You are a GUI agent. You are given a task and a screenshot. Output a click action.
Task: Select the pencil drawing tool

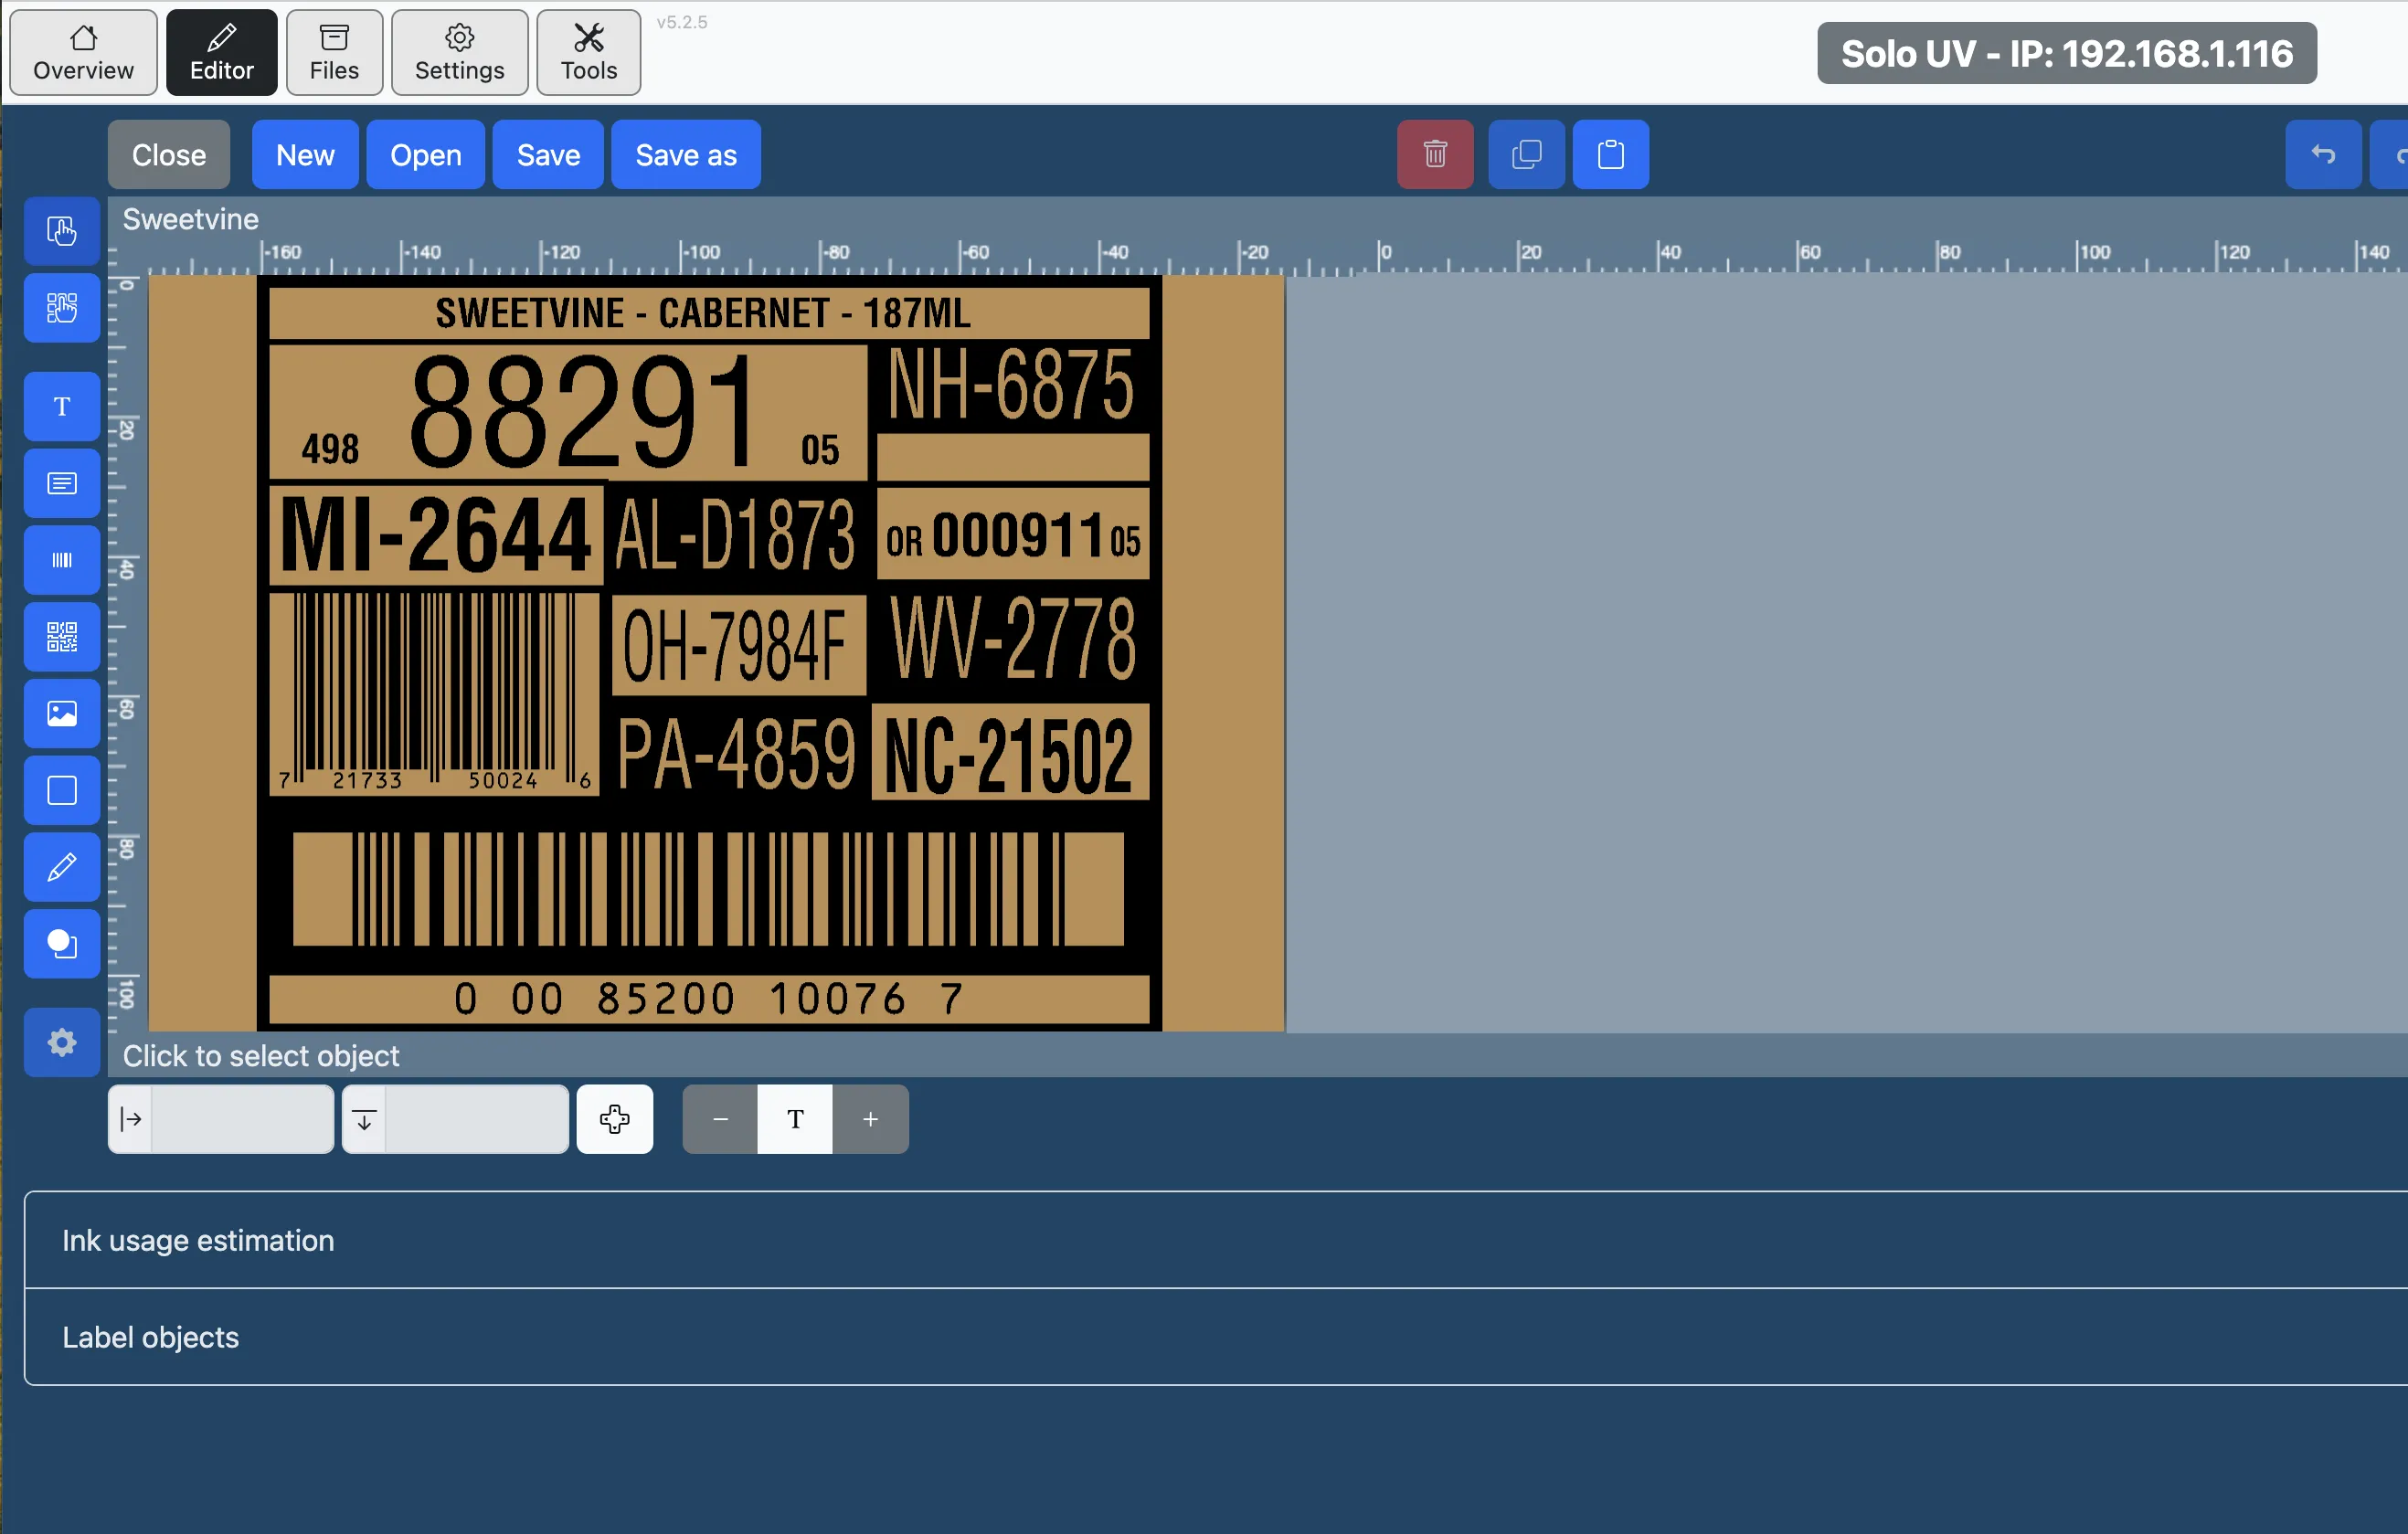click(62, 867)
